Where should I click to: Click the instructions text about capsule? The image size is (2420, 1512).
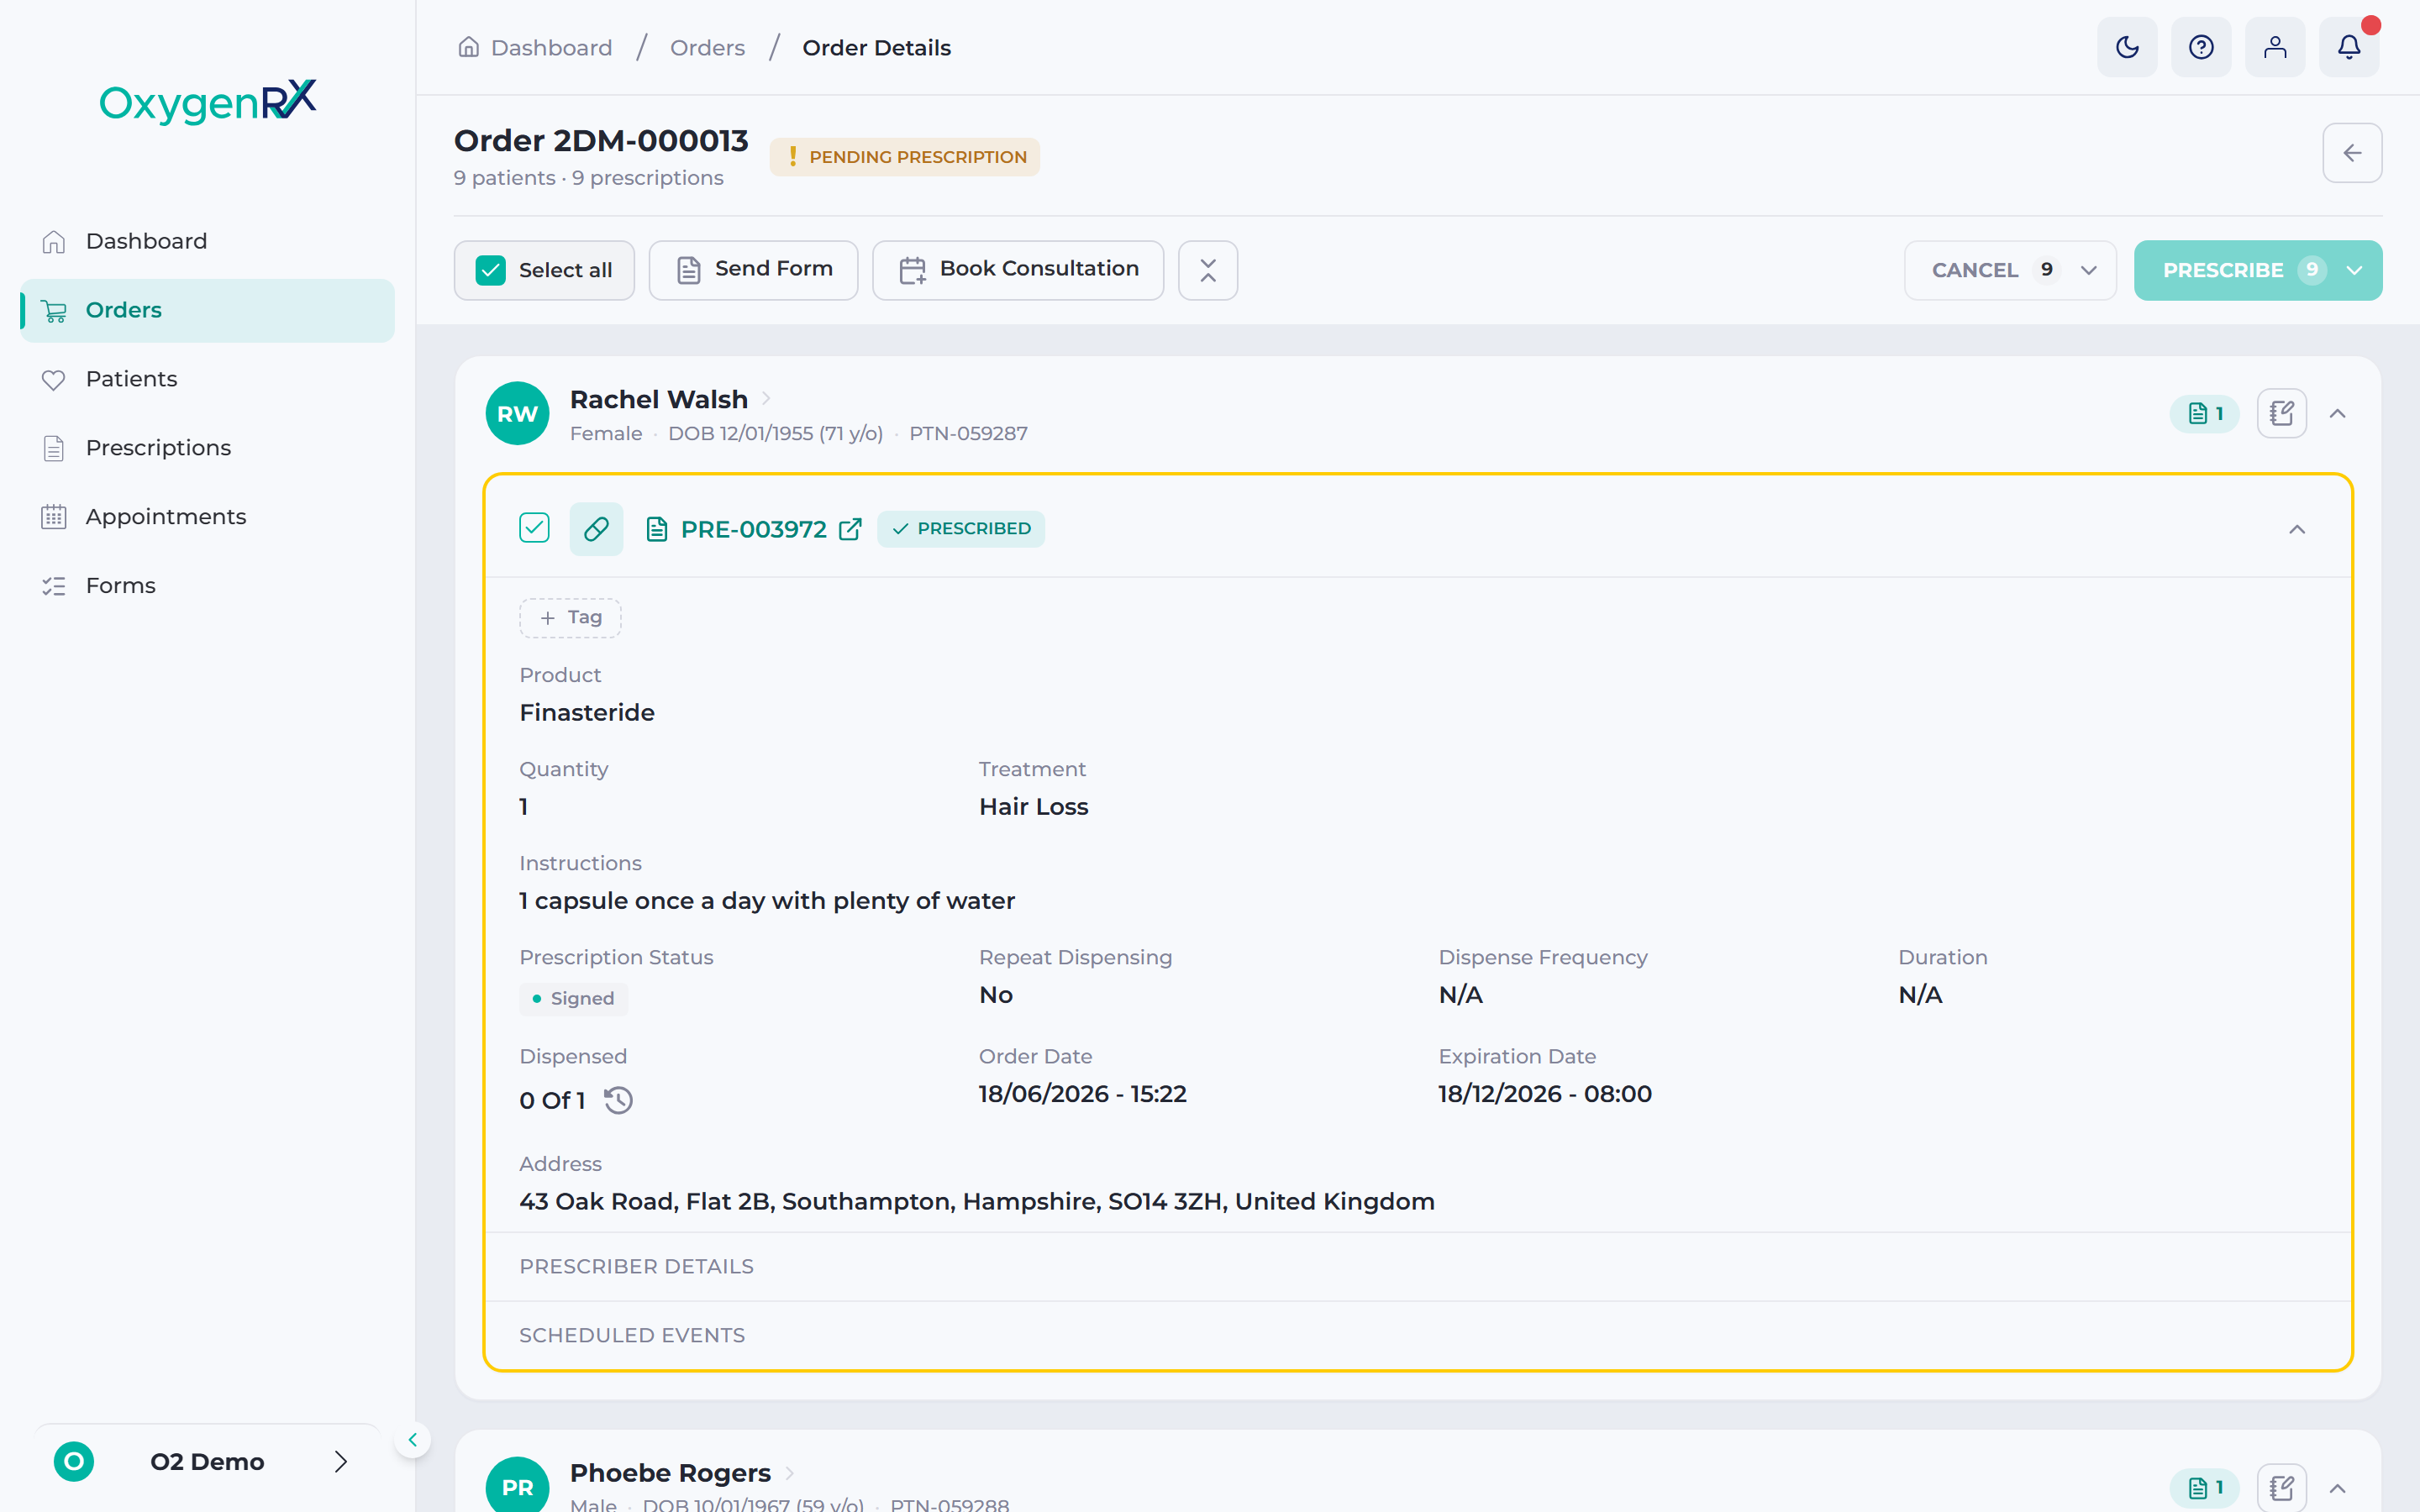(x=767, y=900)
